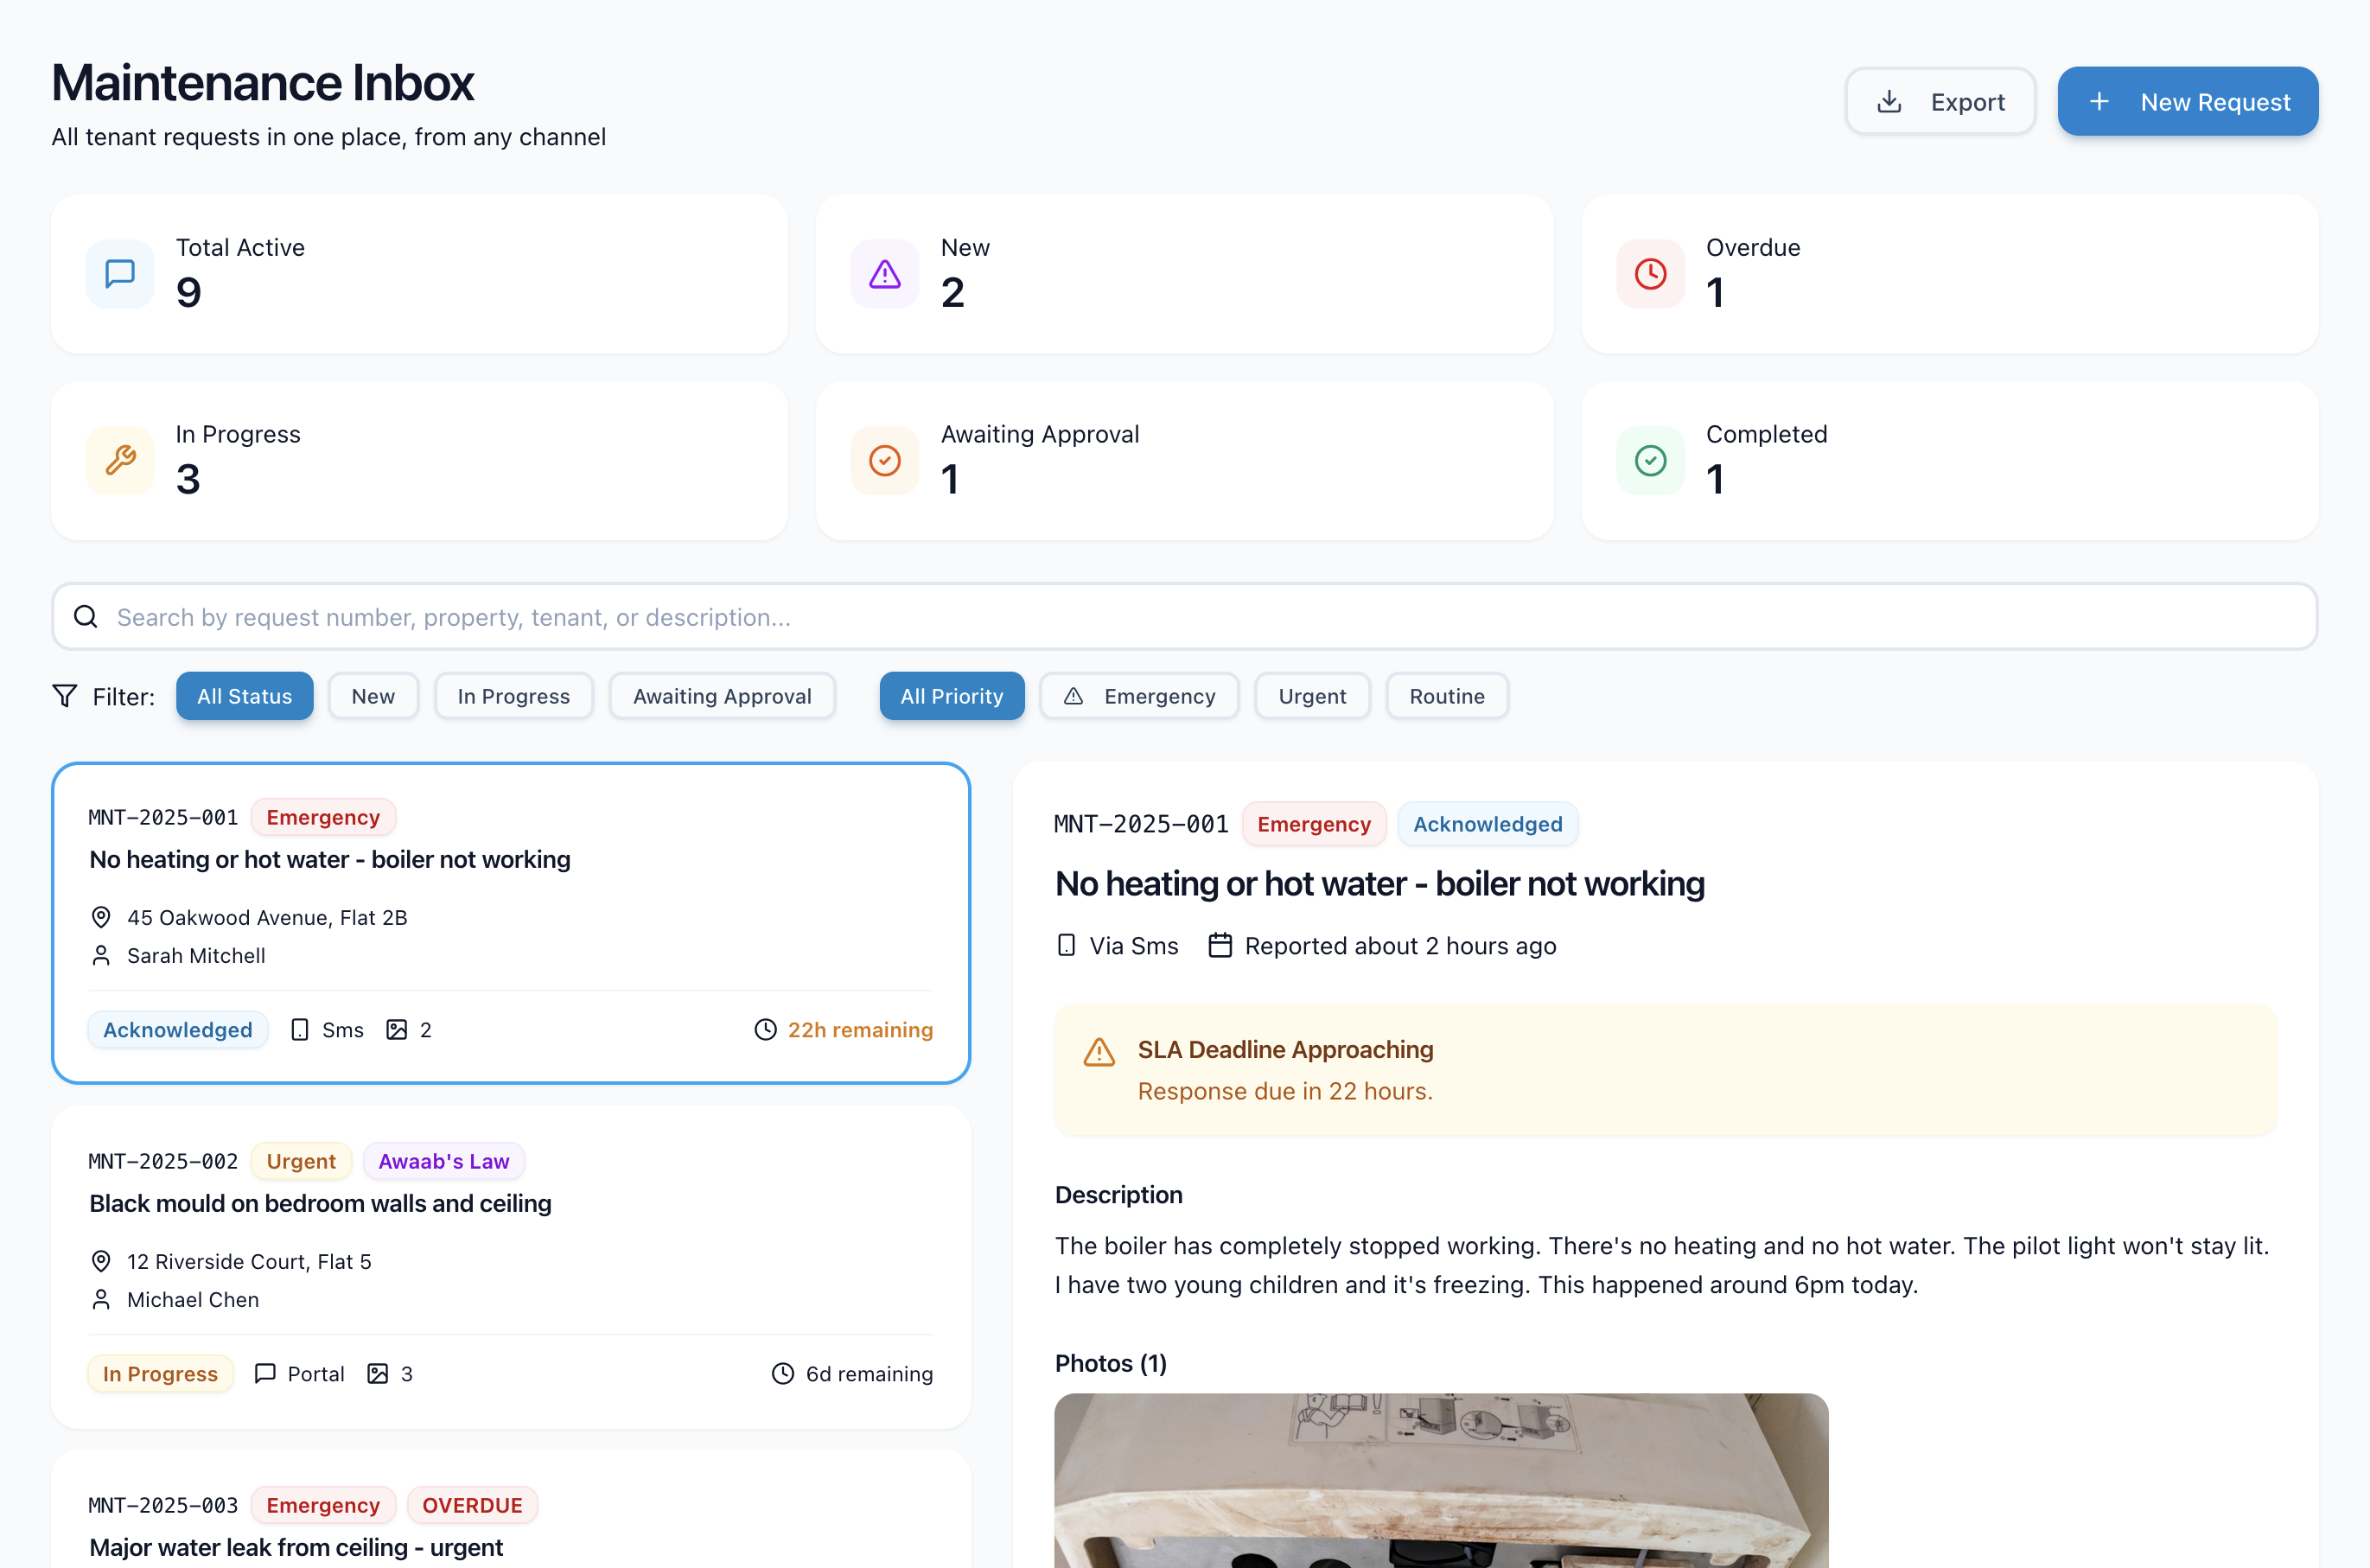Open the boiler photo thumbnail

1440,1480
